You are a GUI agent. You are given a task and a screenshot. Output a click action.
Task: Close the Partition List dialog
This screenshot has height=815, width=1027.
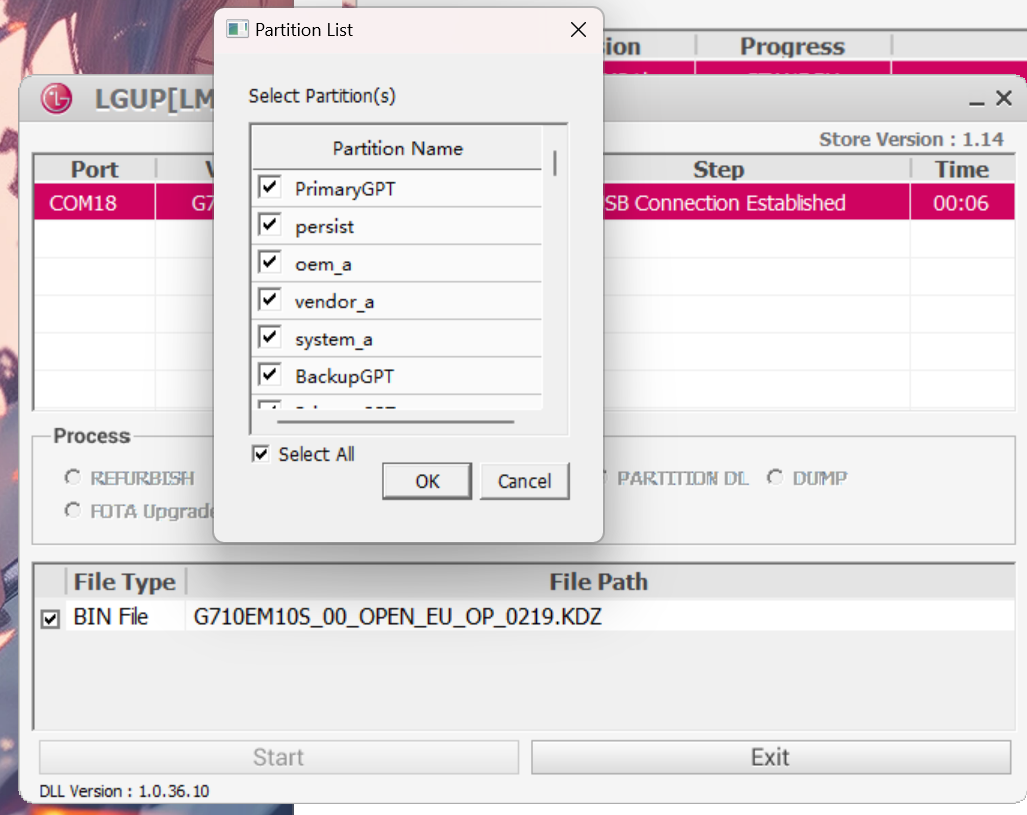tap(578, 30)
